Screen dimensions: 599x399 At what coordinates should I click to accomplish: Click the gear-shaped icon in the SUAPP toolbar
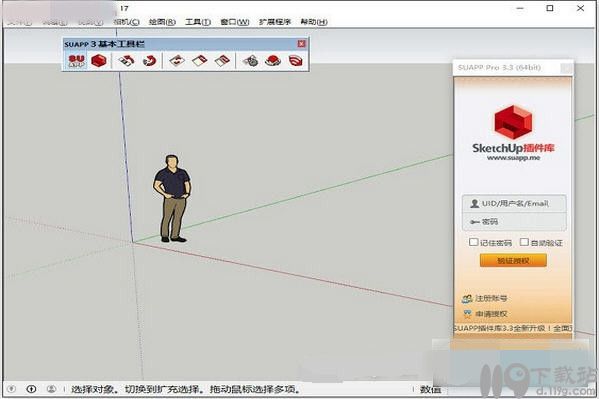coord(250,61)
